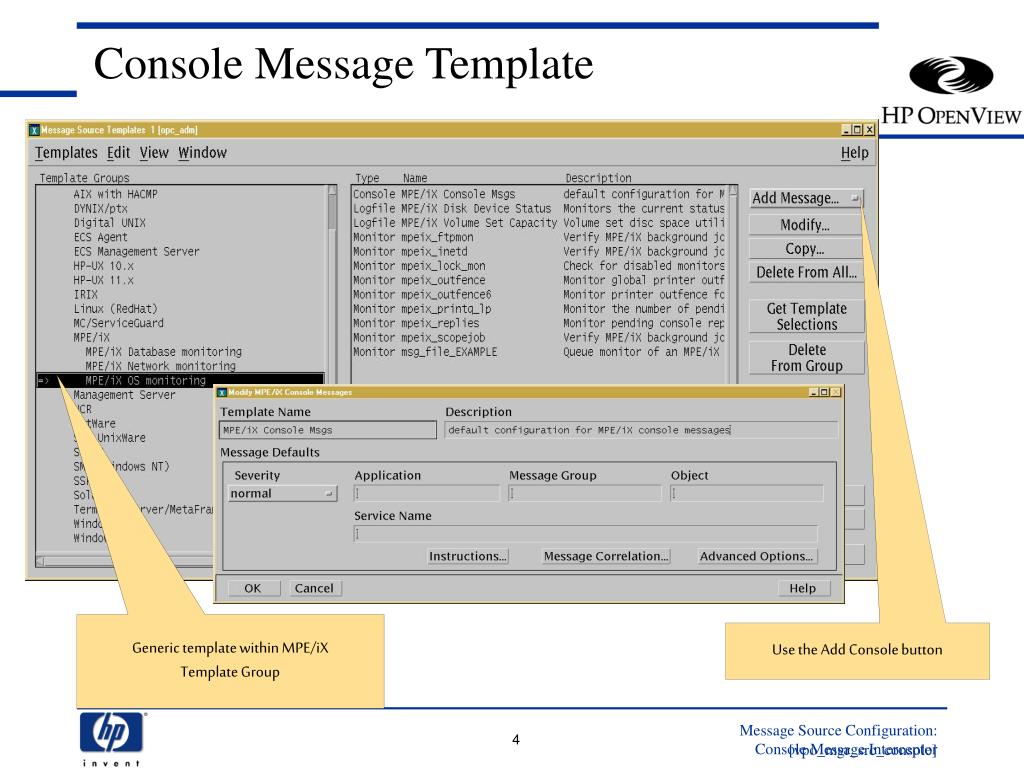Screen dimensions: 1024x768
Task: Click Get Template Selections button
Action: 806,316
